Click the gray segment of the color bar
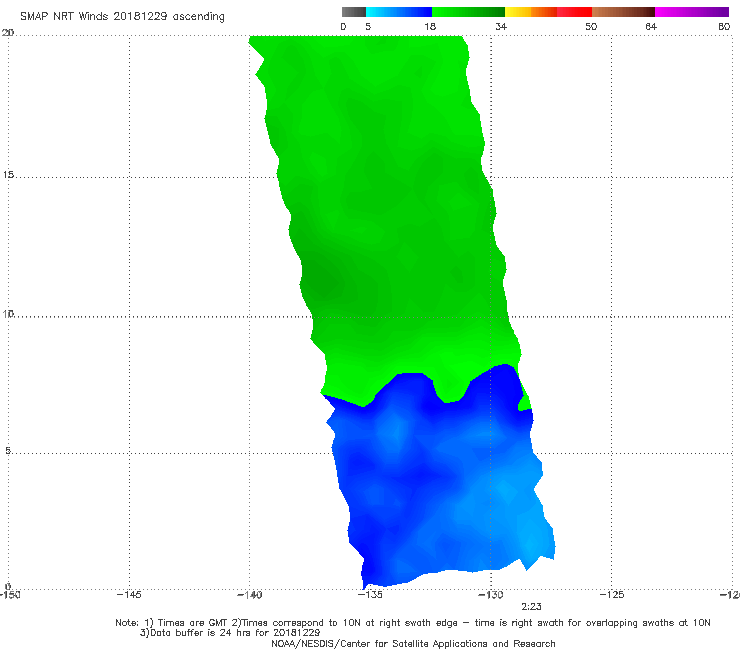The width and height of the screenshot is (740, 650). [x=353, y=12]
